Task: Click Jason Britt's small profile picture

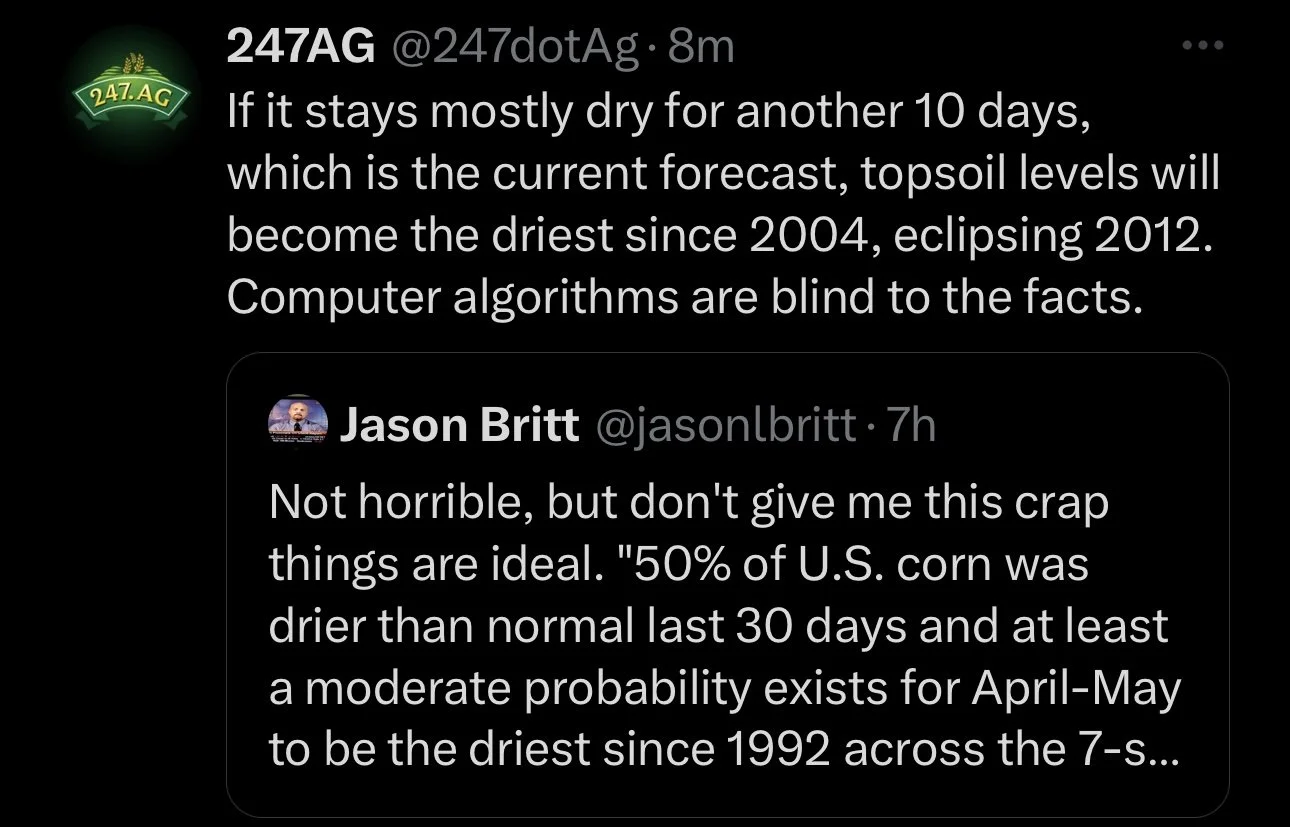Action: pos(299,424)
